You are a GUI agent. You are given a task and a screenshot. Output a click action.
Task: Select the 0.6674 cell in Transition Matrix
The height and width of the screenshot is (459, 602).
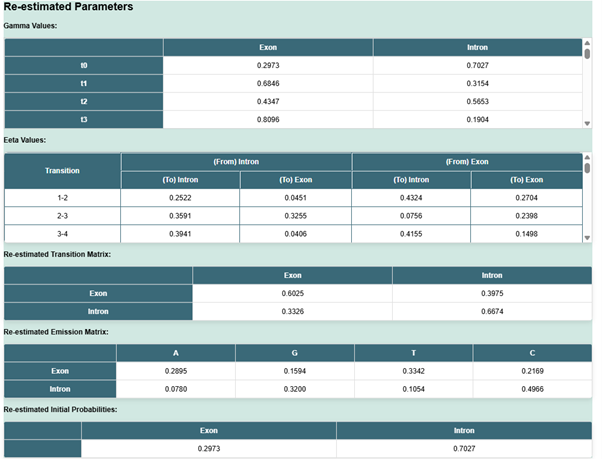492,312
